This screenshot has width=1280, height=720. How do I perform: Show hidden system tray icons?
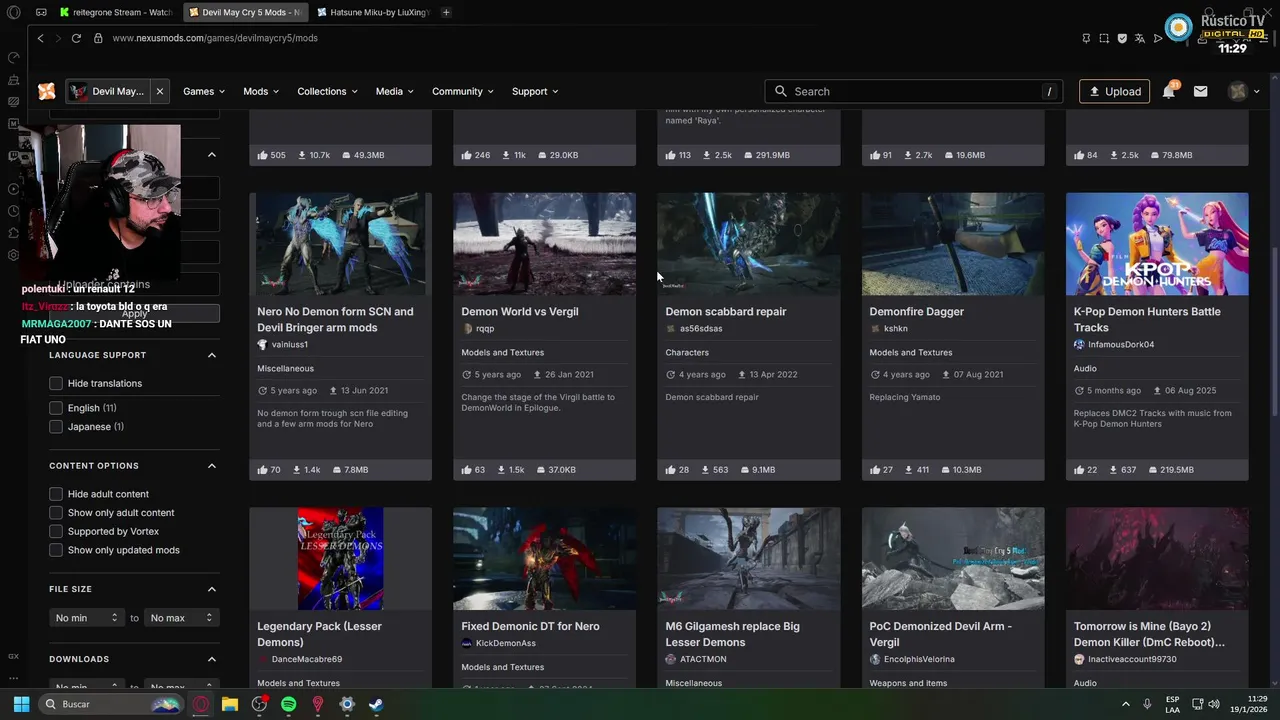1125,704
